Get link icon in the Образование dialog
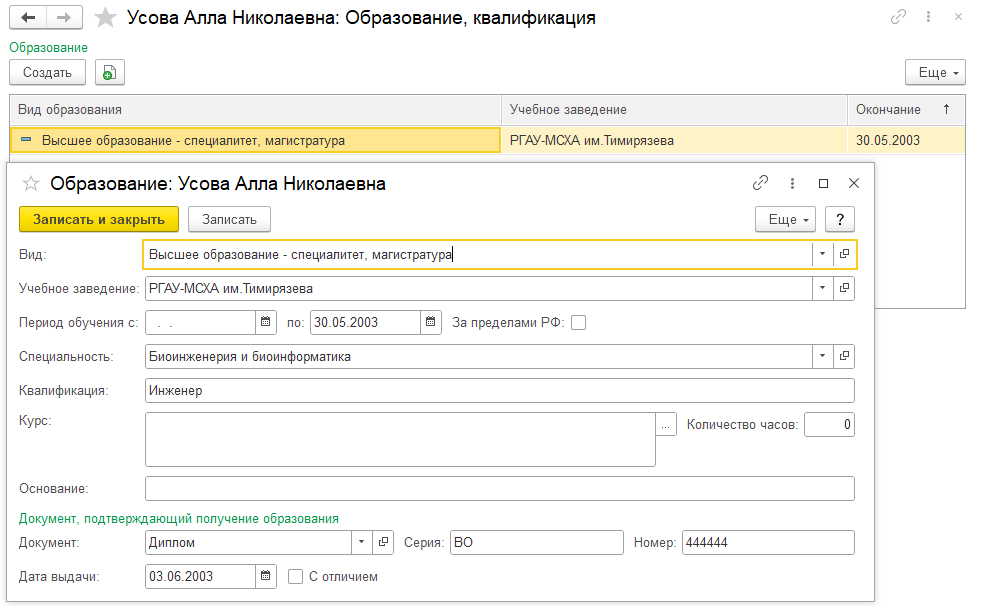This screenshot has height=606, width=982. click(760, 183)
